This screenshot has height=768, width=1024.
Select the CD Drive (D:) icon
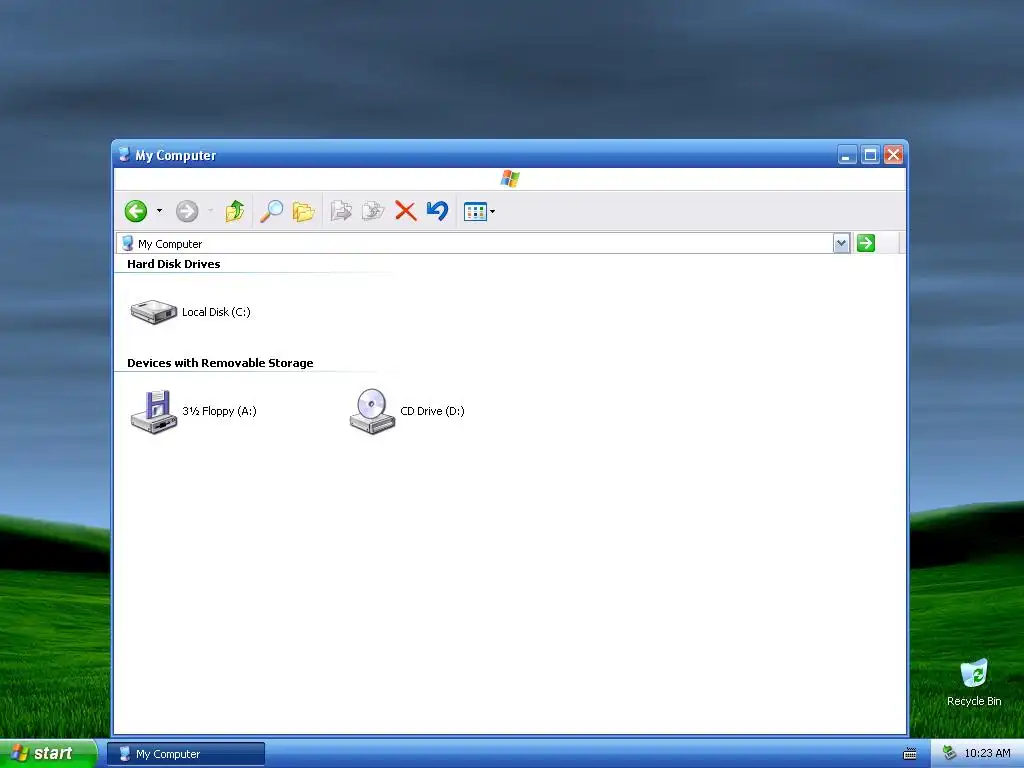click(372, 411)
